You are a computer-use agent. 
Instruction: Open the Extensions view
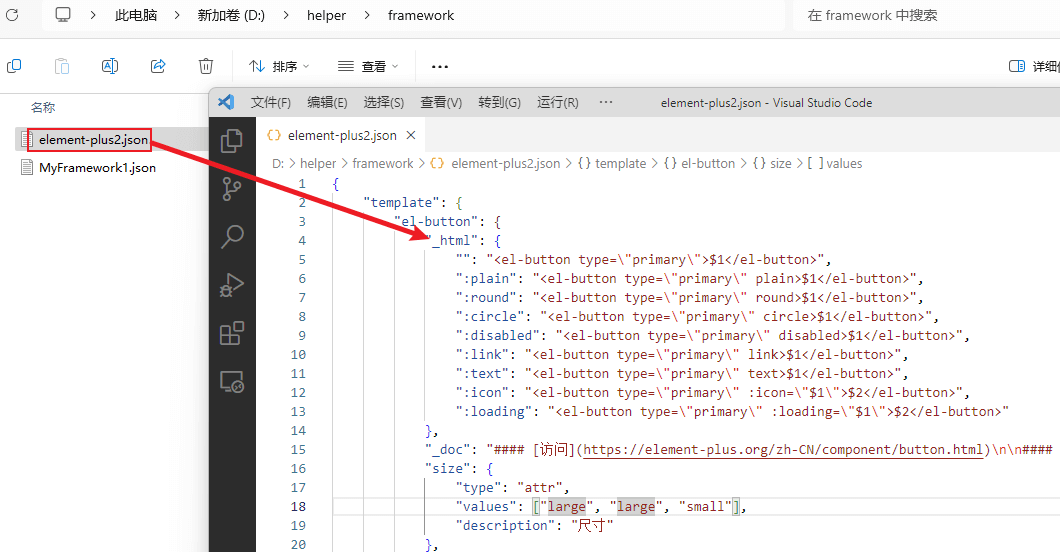[232, 333]
